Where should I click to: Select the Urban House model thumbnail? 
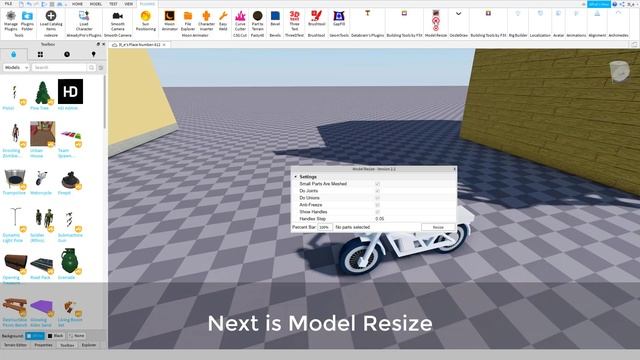click(42, 134)
